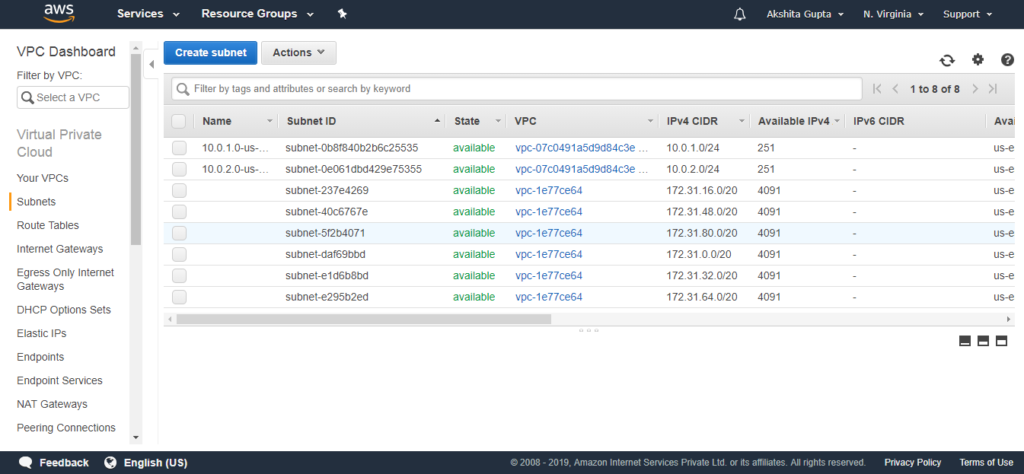This screenshot has height=474, width=1024.
Task: Select the checkbox for subnet-237e4269
Action: click(179, 191)
